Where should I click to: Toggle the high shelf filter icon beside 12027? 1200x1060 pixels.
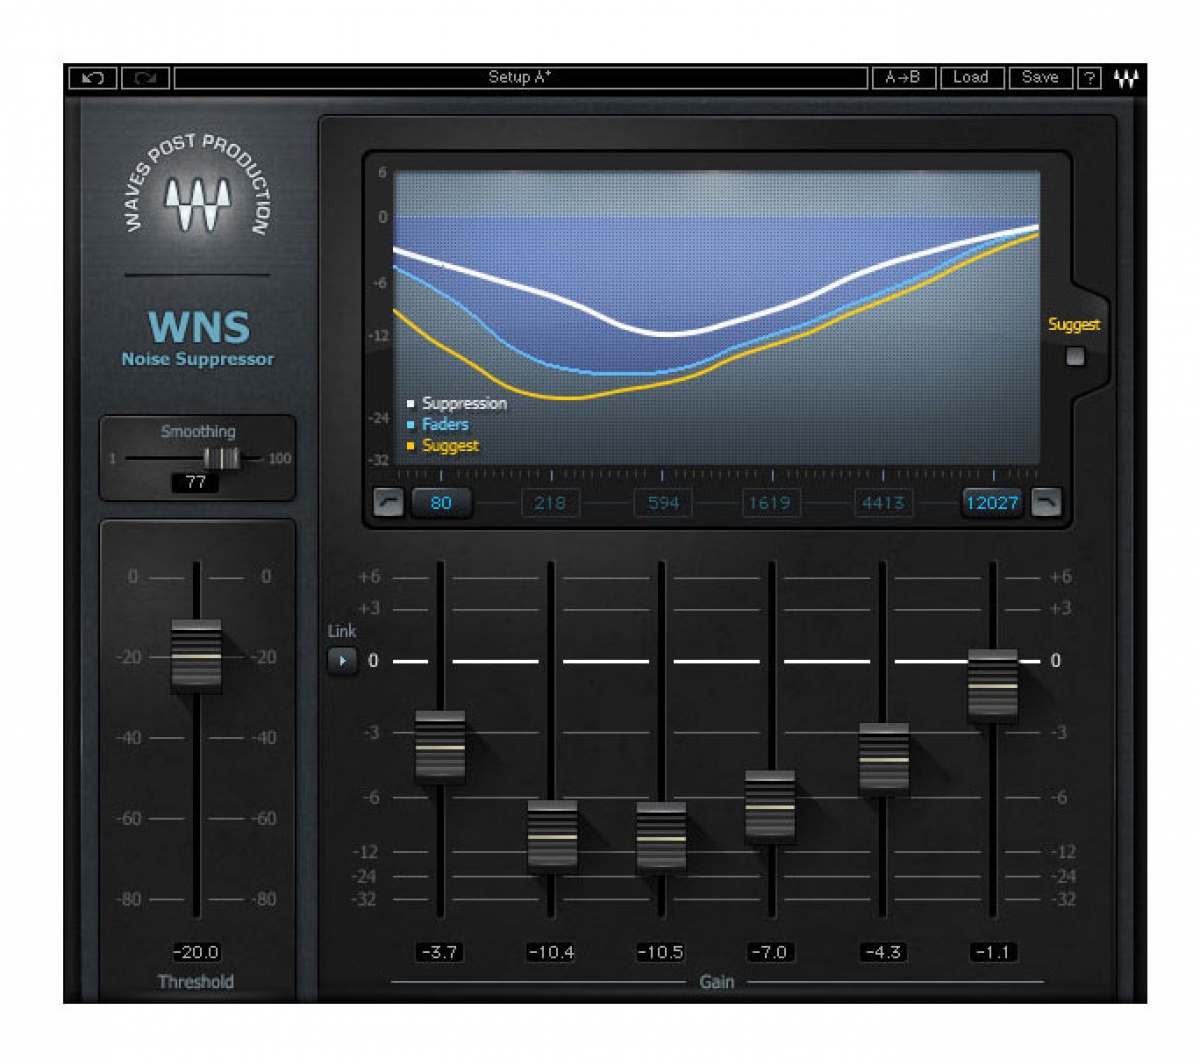[1046, 502]
